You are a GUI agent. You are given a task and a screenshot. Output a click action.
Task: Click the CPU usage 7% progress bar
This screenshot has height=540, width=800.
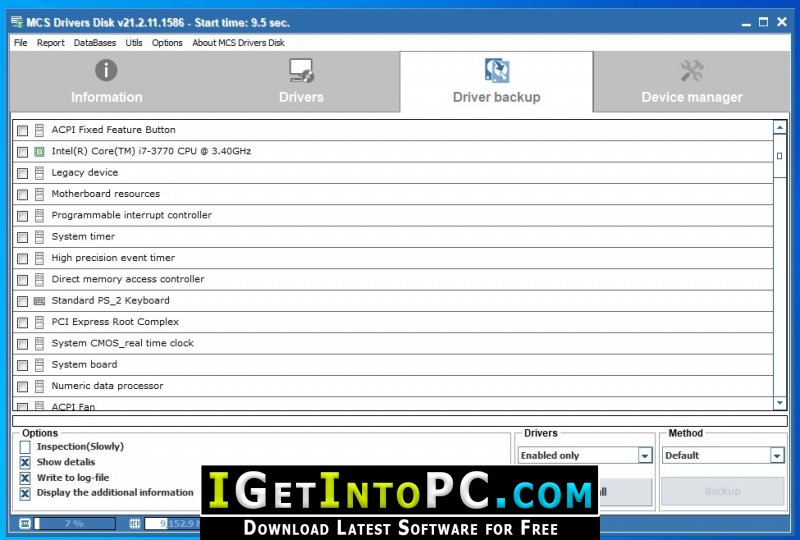coord(74,523)
